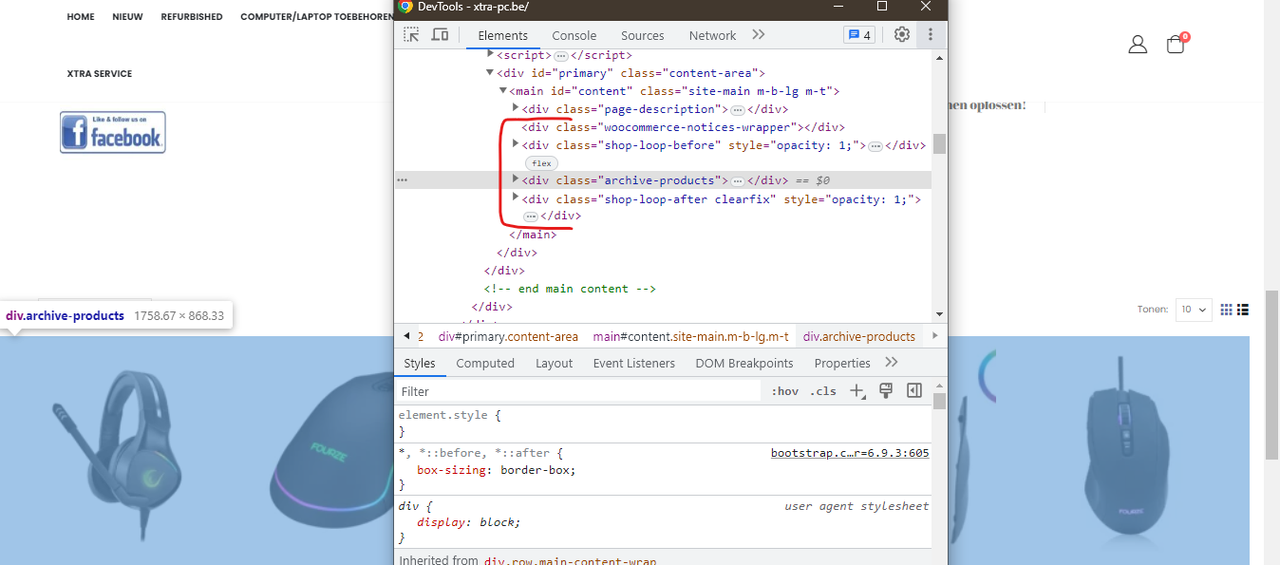Open DevTools customize three-dot menu
1280x565 pixels.
930,35
